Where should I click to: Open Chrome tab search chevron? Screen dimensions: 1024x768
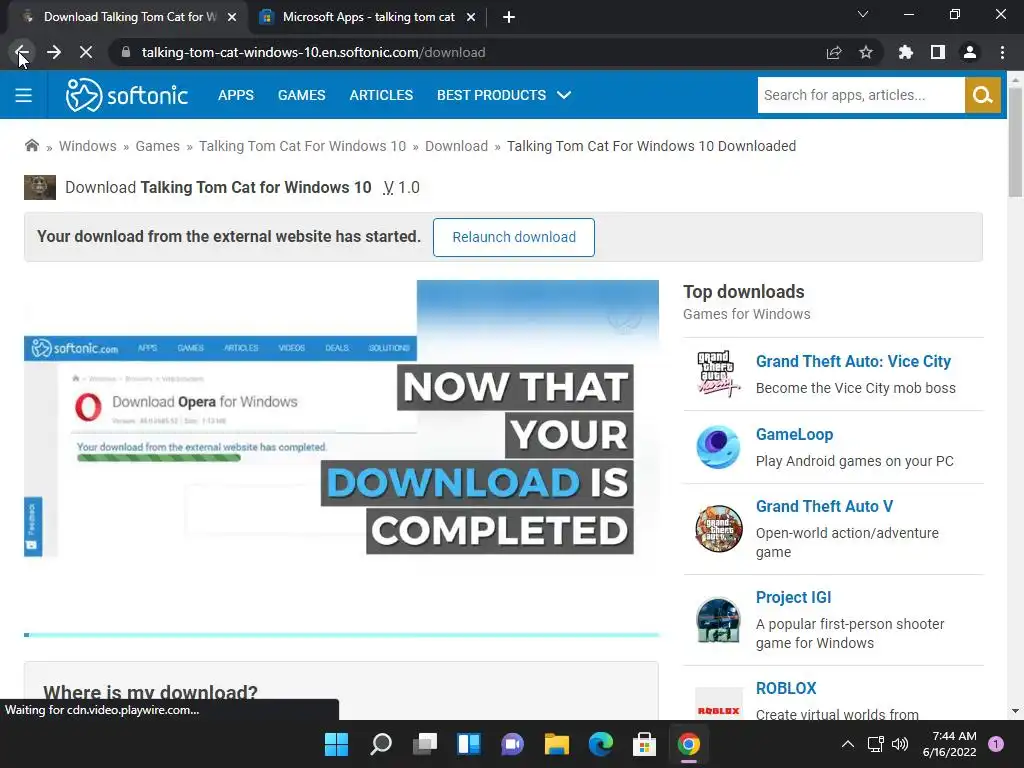point(863,15)
